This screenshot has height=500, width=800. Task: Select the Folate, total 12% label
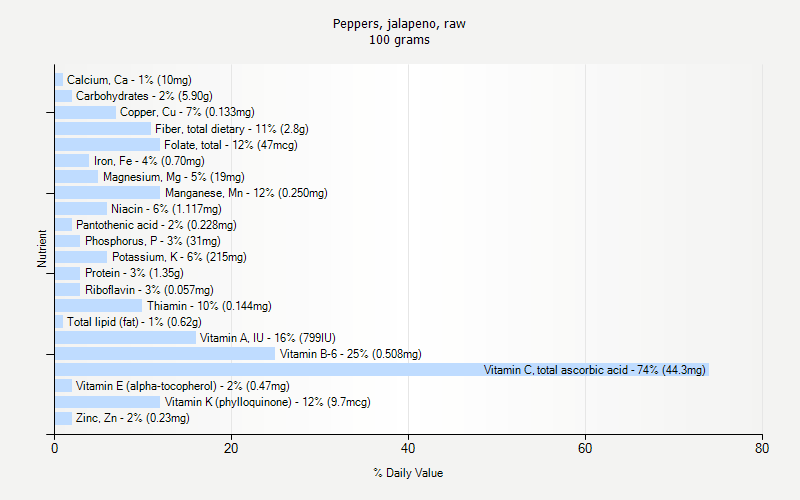coord(231,145)
